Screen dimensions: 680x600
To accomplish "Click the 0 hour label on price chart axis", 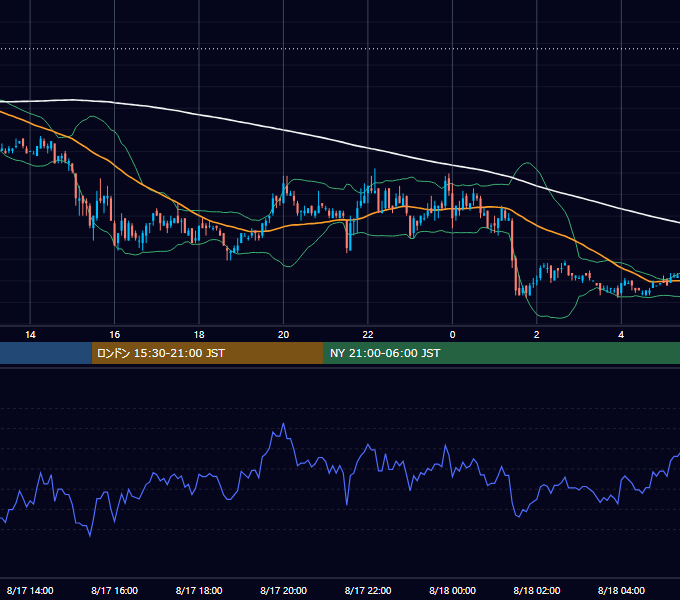I will coord(452,335).
